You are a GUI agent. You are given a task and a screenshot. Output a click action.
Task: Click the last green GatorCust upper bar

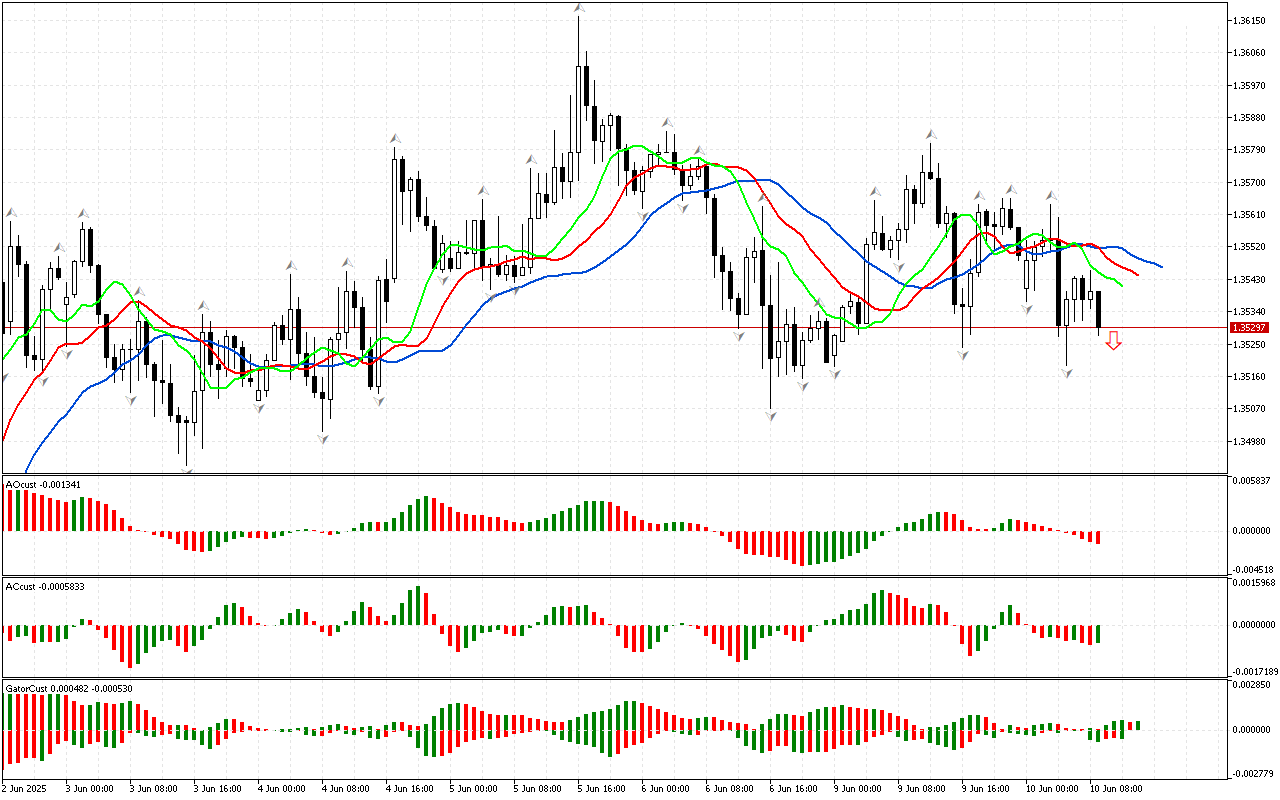click(x=1137, y=725)
